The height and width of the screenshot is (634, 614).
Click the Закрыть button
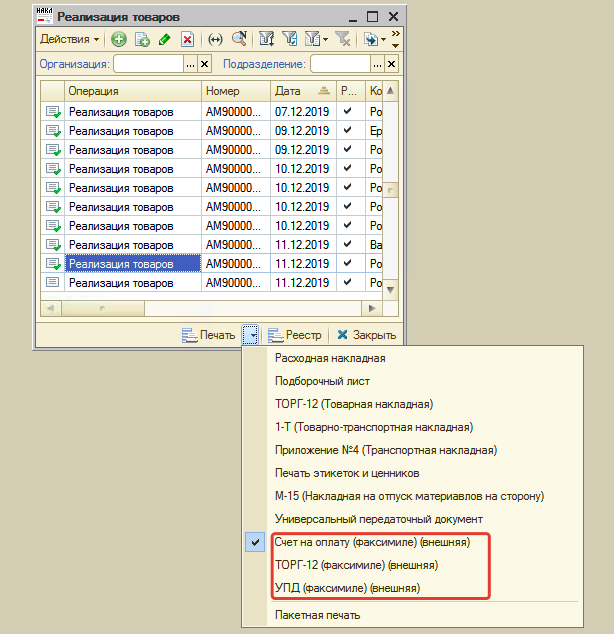367,335
